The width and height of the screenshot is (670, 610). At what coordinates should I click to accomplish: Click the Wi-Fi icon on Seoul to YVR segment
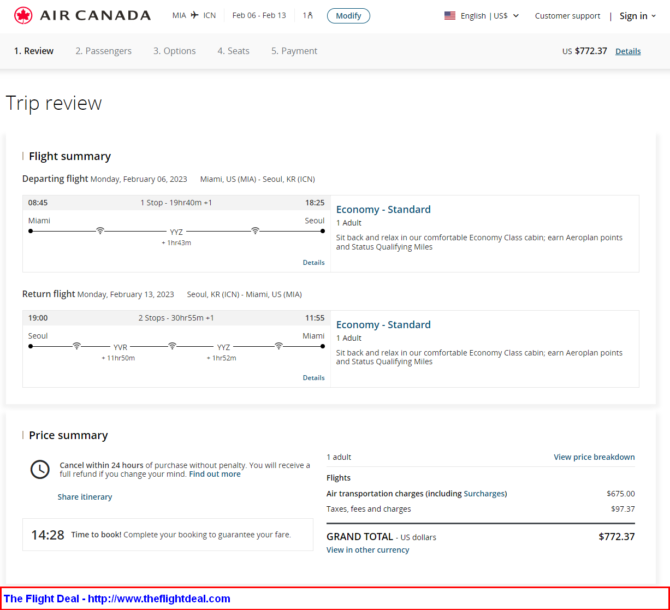(x=76, y=346)
